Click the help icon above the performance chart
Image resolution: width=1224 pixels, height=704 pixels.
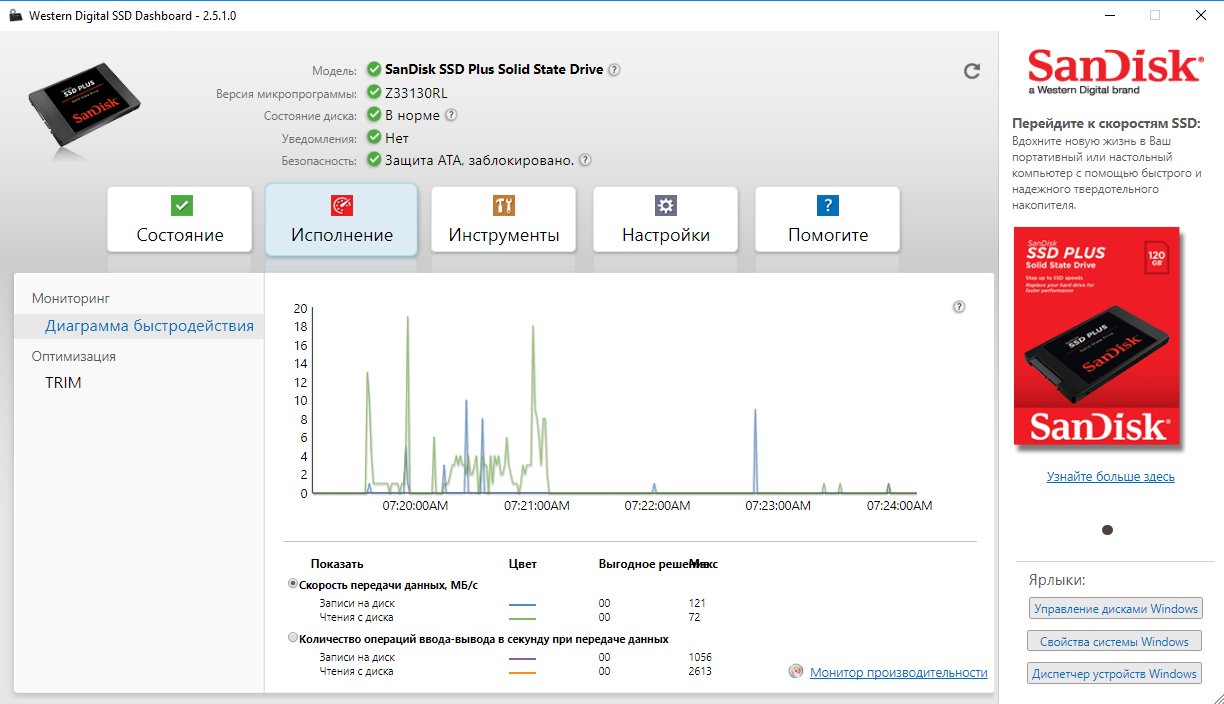[x=959, y=307]
